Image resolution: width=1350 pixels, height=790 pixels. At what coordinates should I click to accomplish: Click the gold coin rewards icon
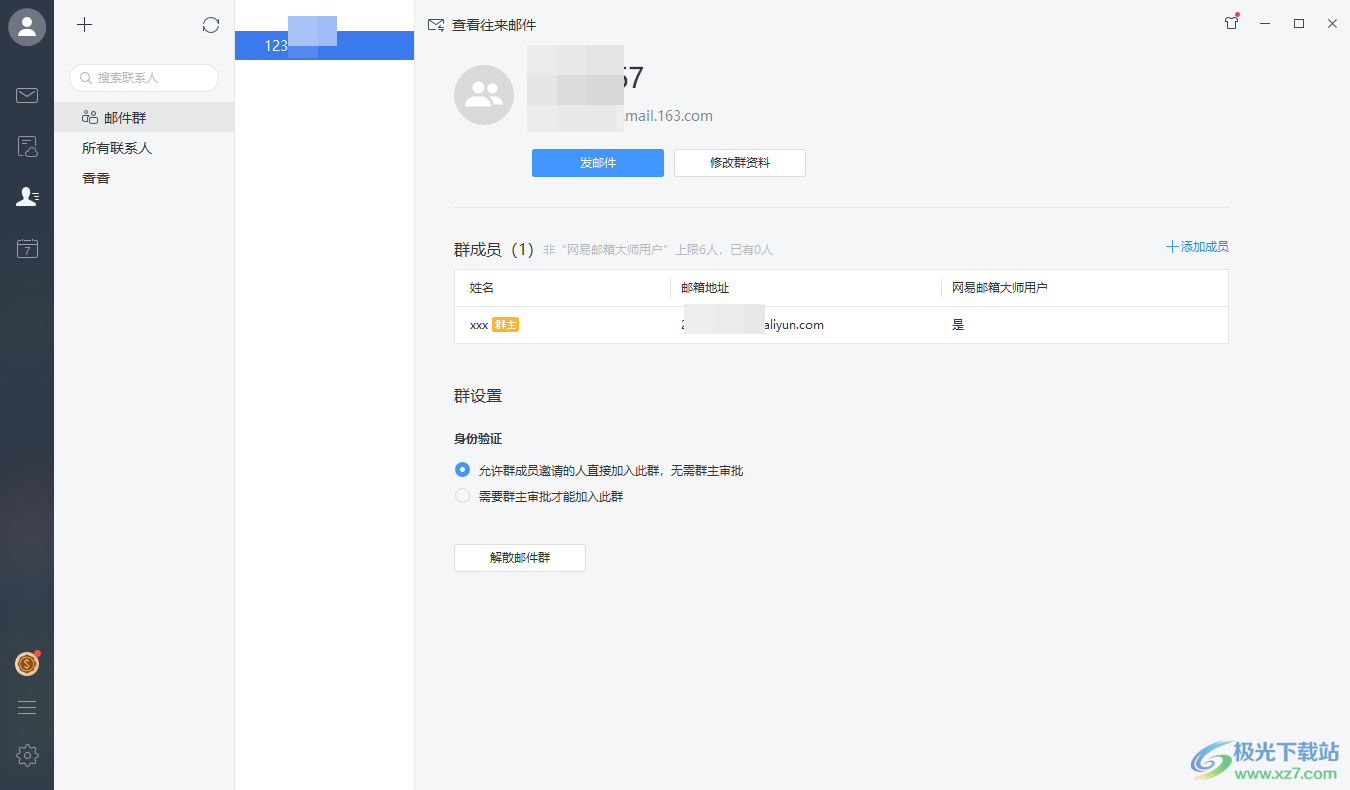point(27,663)
